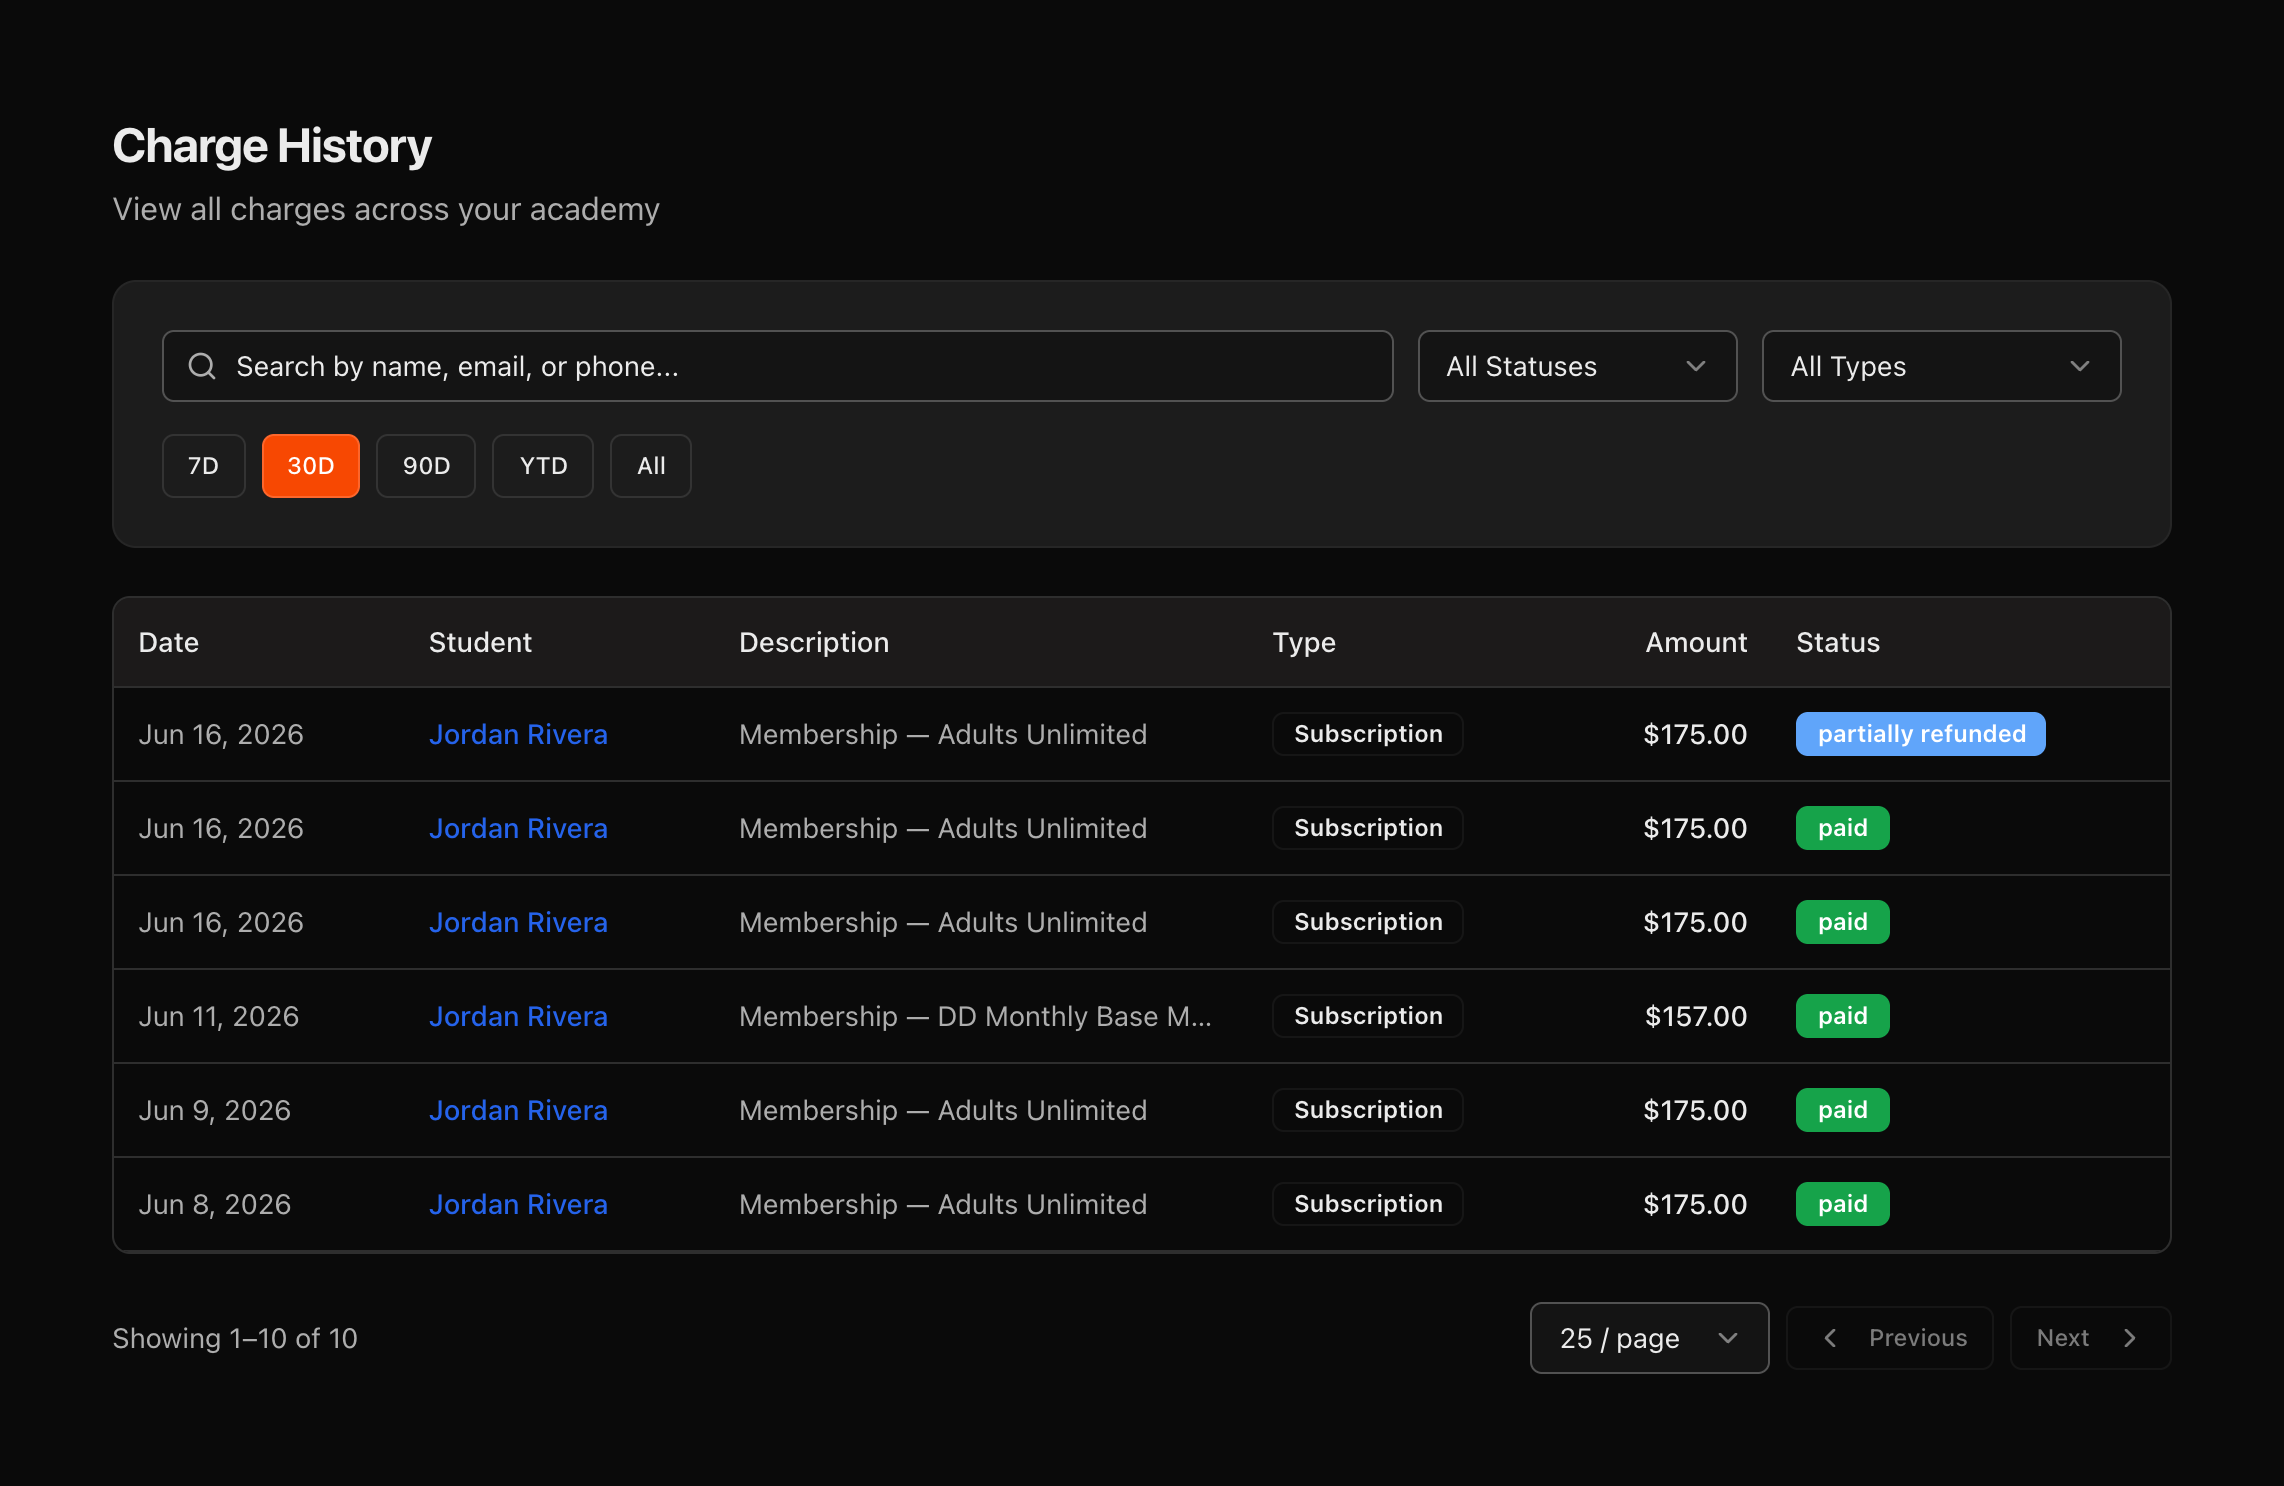Click the Amount column header

pyautogui.click(x=1696, y=642)
